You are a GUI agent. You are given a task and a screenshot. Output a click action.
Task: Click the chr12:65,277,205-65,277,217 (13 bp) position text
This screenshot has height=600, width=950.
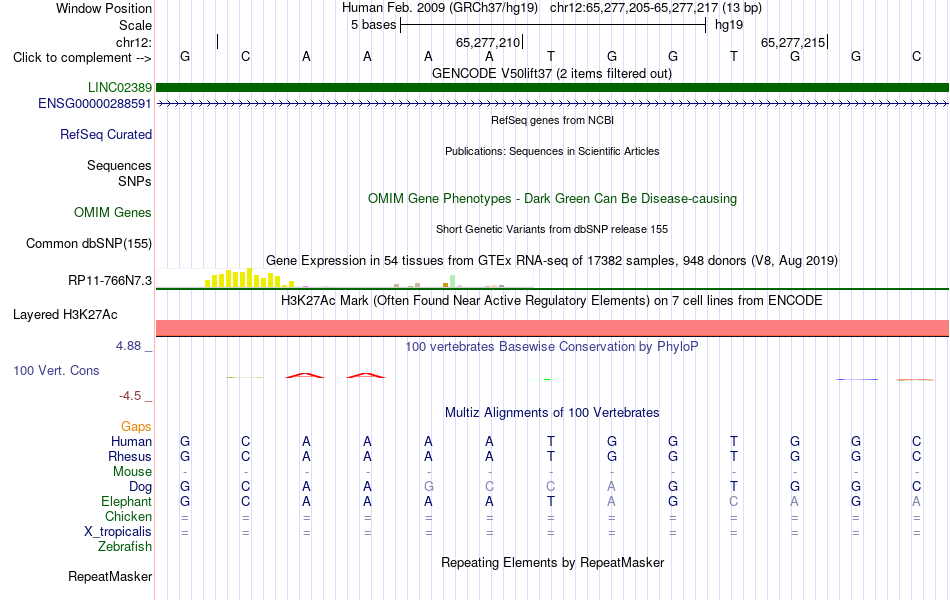656,8
